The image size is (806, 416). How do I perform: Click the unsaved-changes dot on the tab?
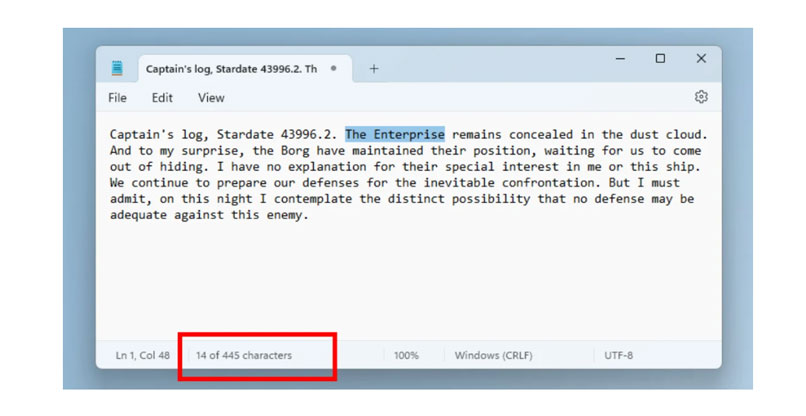(x=334, y=69)
